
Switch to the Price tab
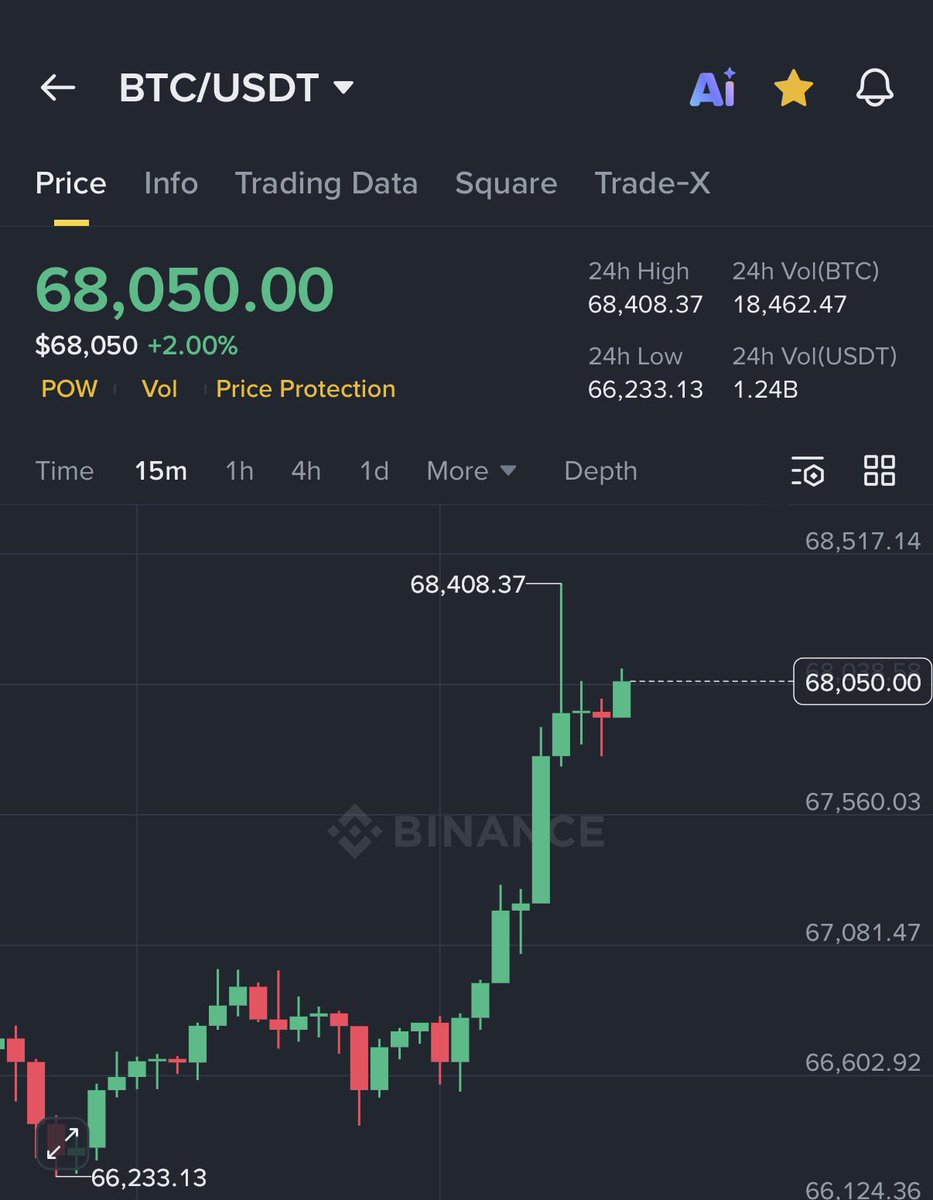point(71,184)
